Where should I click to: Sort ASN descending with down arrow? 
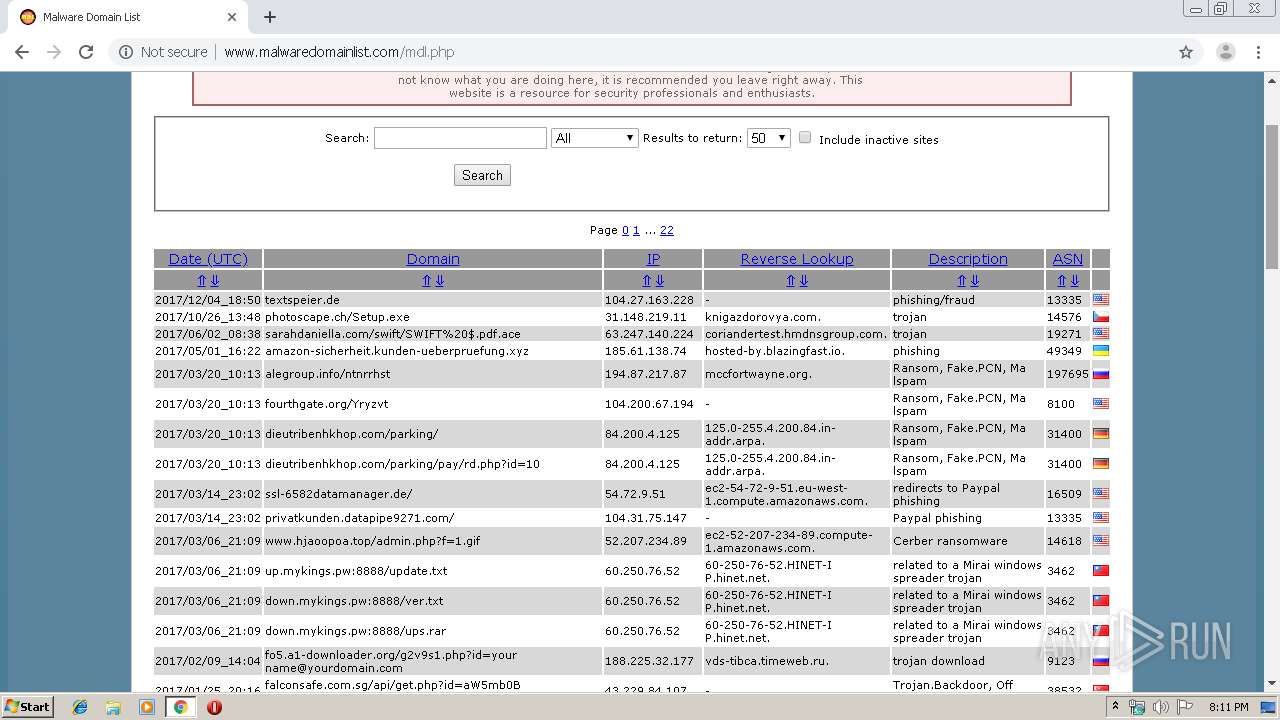click(1074, 281)
